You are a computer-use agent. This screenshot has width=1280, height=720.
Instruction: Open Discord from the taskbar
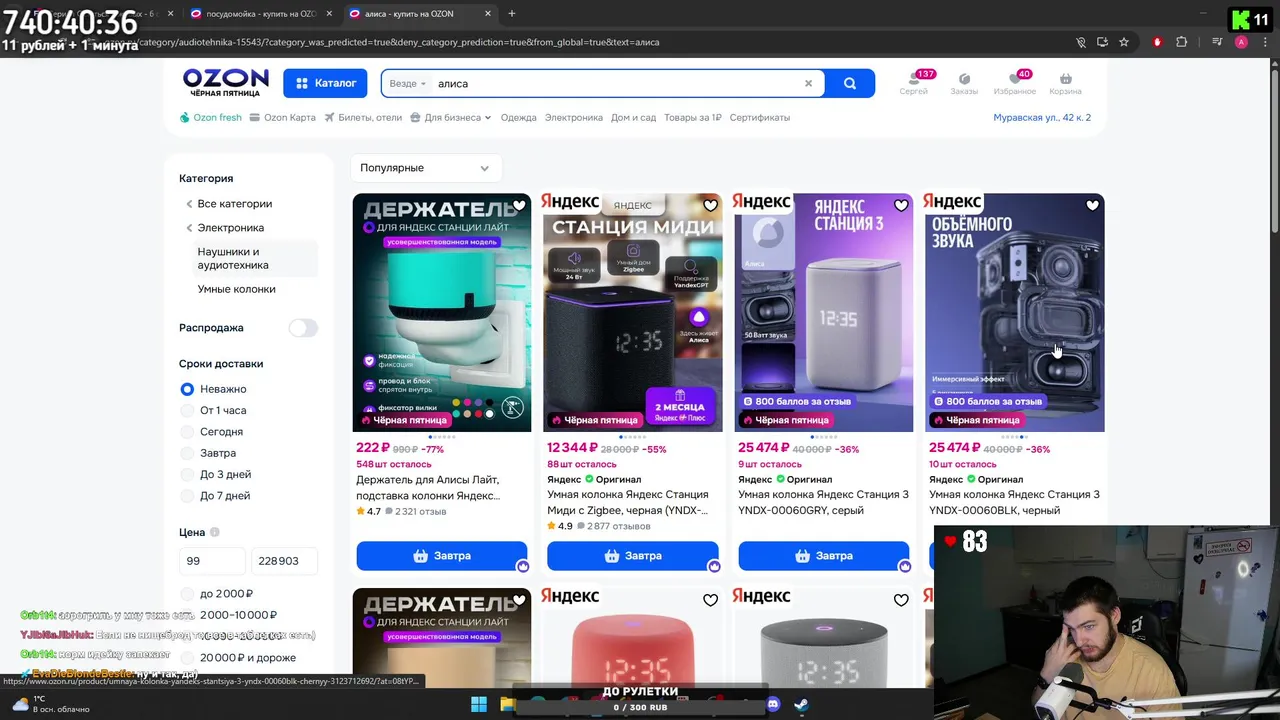tap(773, 704)
